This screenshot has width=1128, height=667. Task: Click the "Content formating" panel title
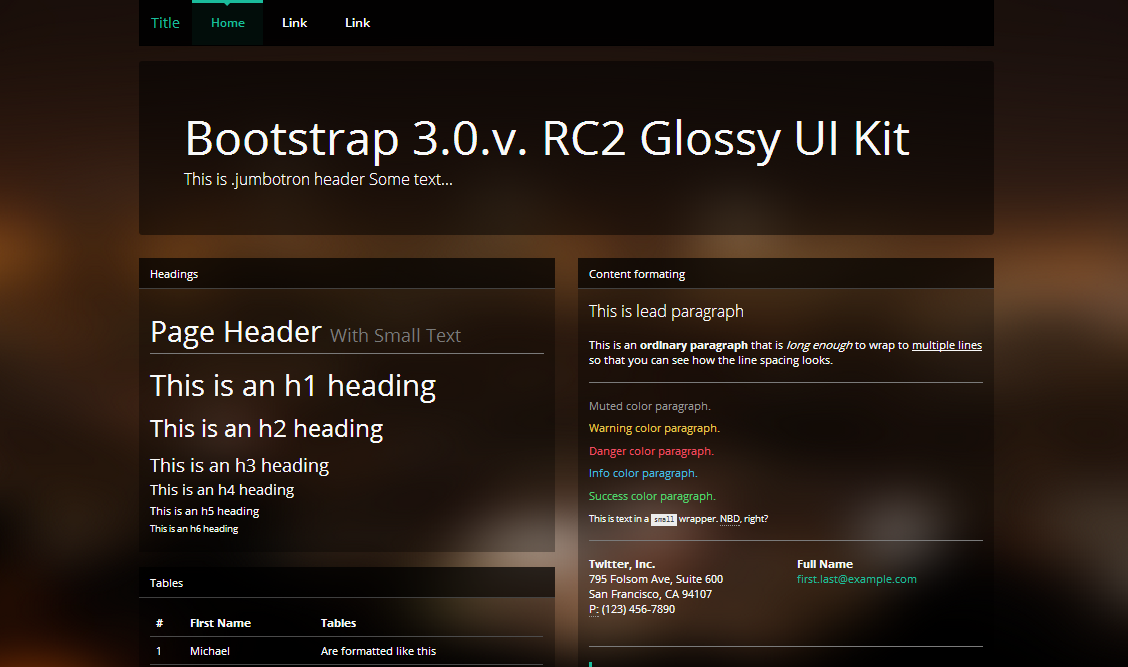[x=637, y=274]
